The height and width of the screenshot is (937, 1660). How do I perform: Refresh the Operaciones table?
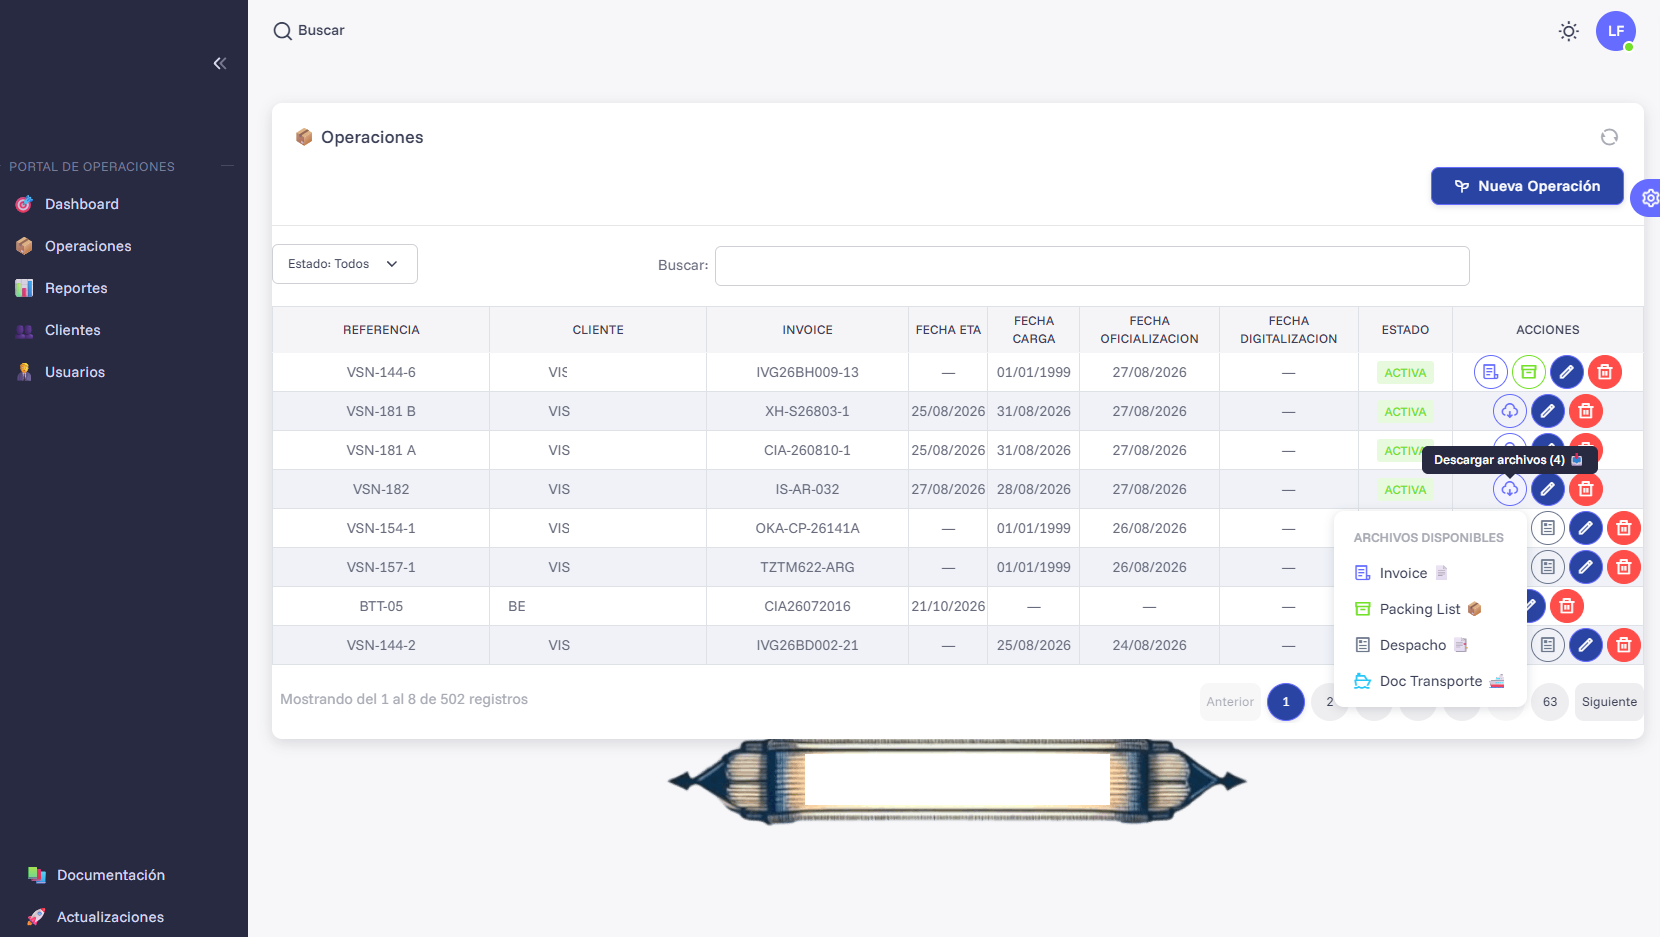1609,137
